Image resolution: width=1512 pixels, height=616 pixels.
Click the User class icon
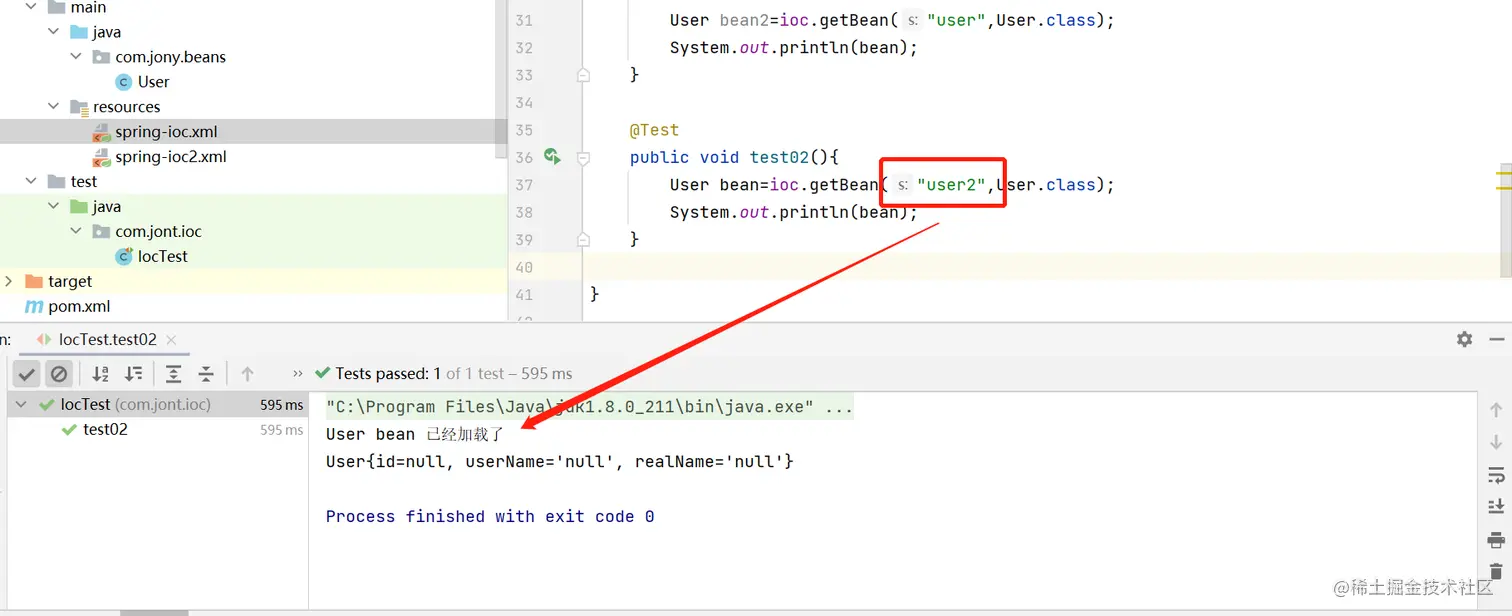click(124, 82)
